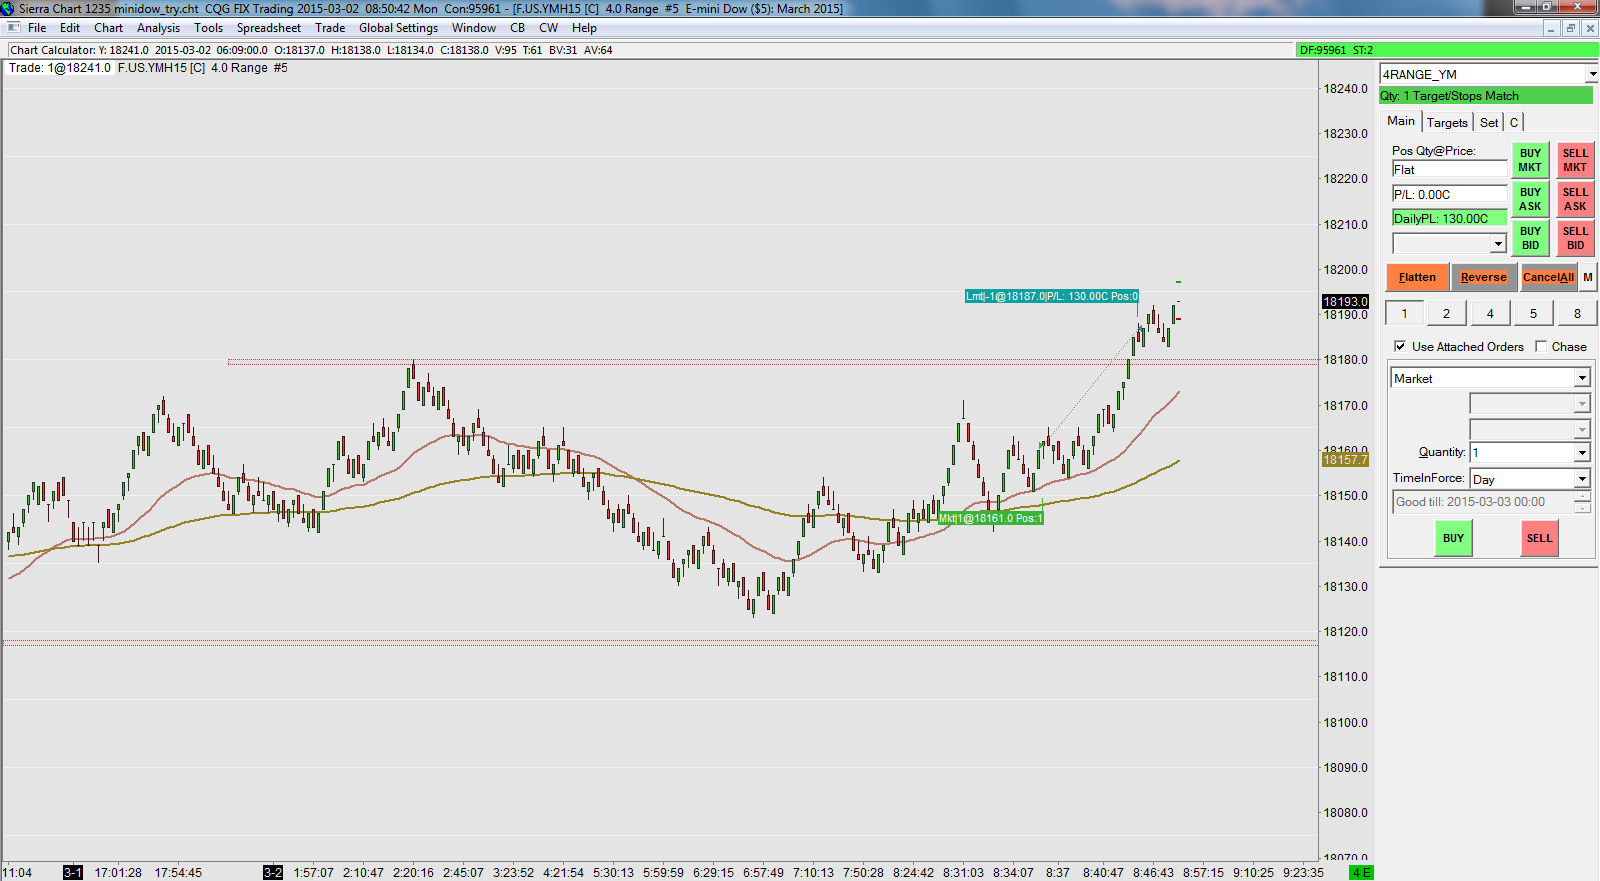Screen dimensions: 1600x881
Task: Click the Lmt -1@18187.0 order label on chart
Action: 1051,296
